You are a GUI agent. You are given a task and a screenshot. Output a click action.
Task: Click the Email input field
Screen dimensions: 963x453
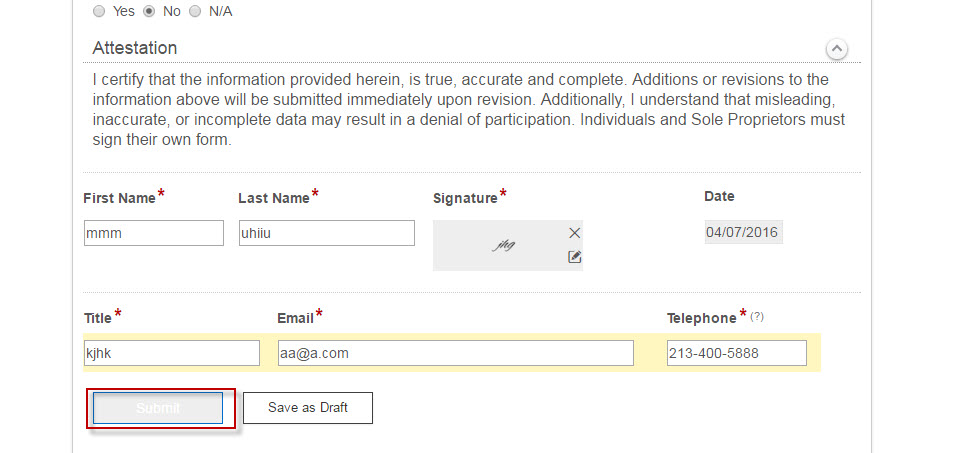pos(455,353)
